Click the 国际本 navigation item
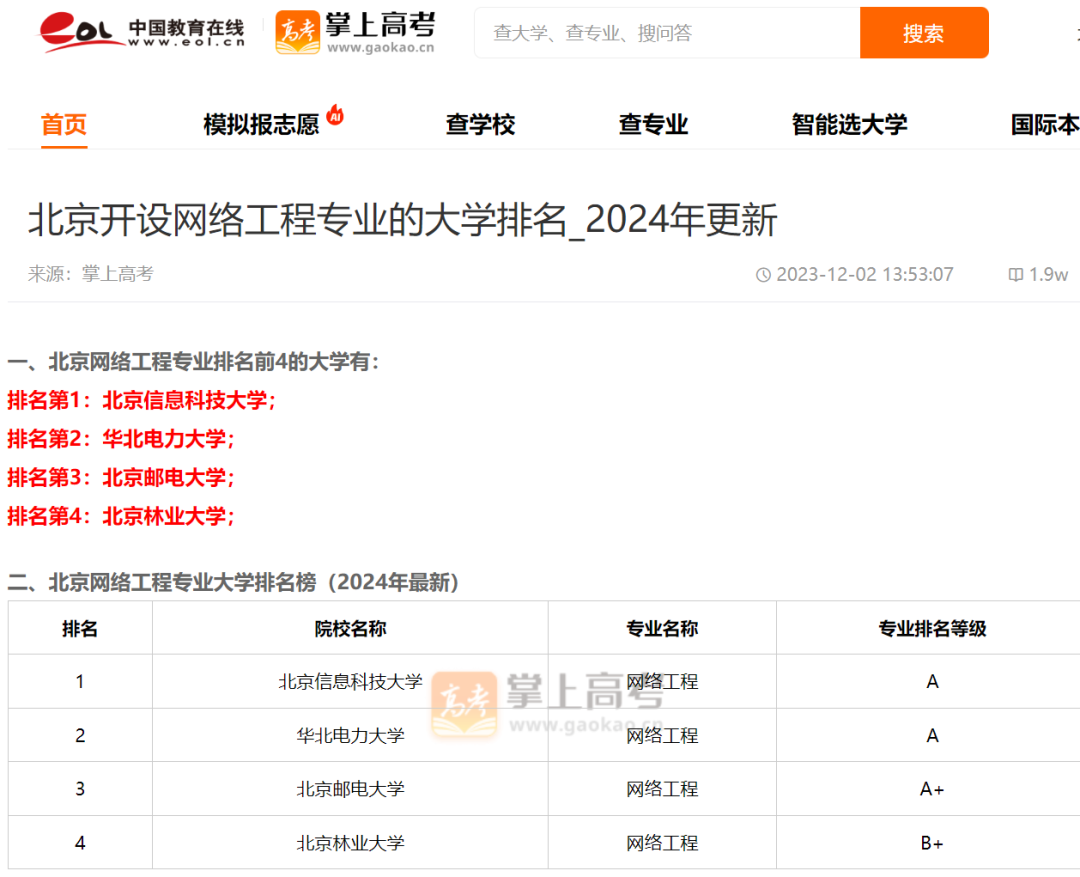 [1044, 125]
